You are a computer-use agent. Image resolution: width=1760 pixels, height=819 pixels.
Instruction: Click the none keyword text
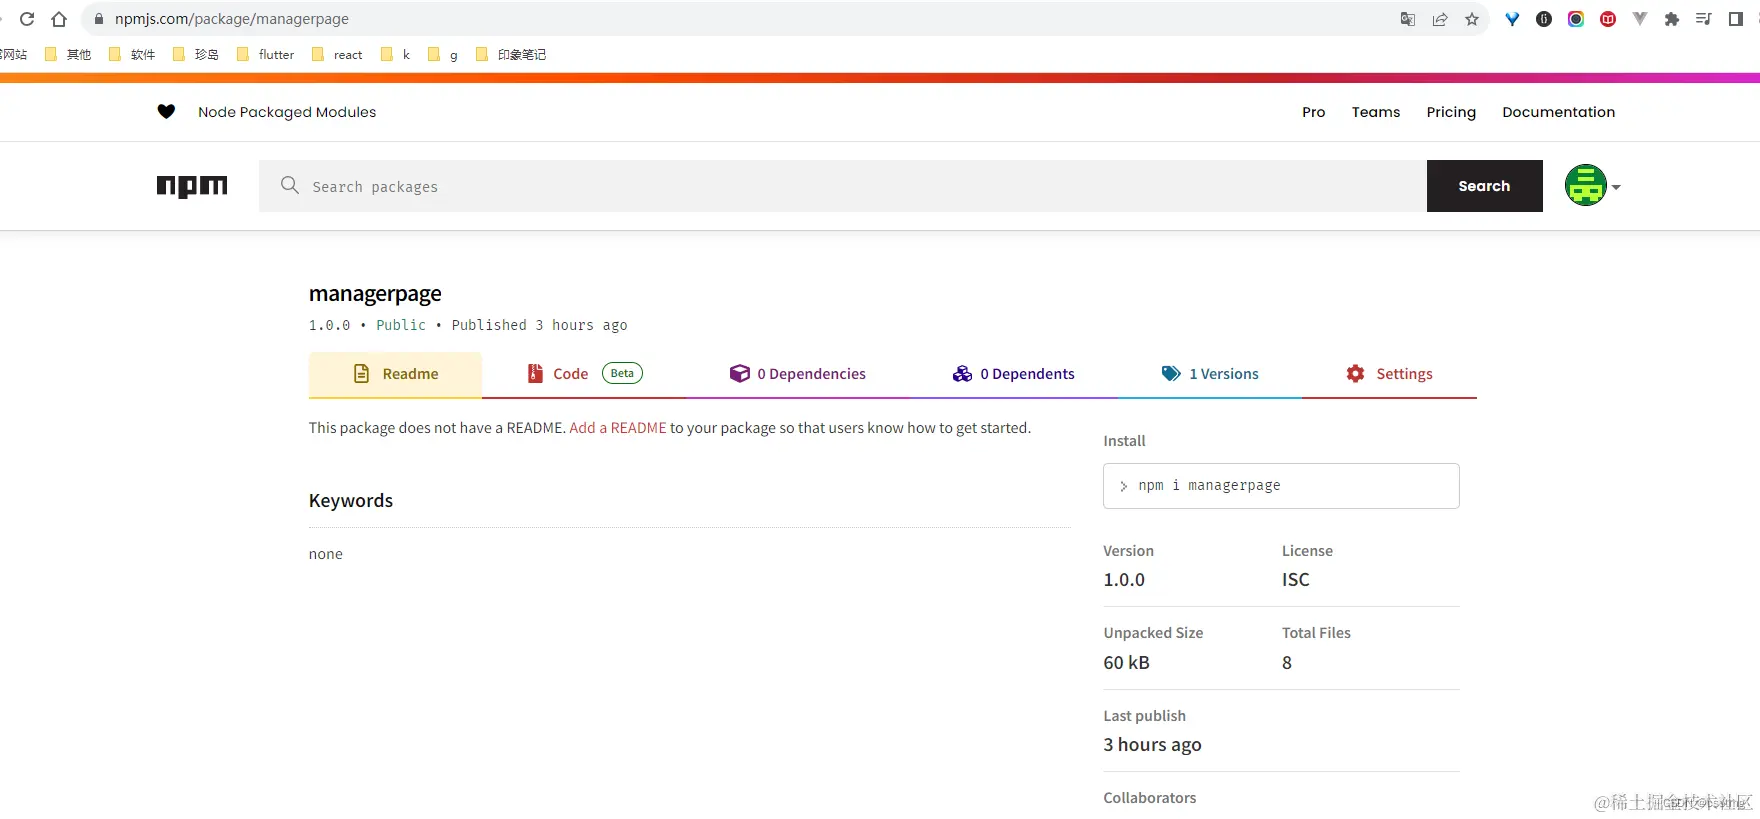[325, 554]
